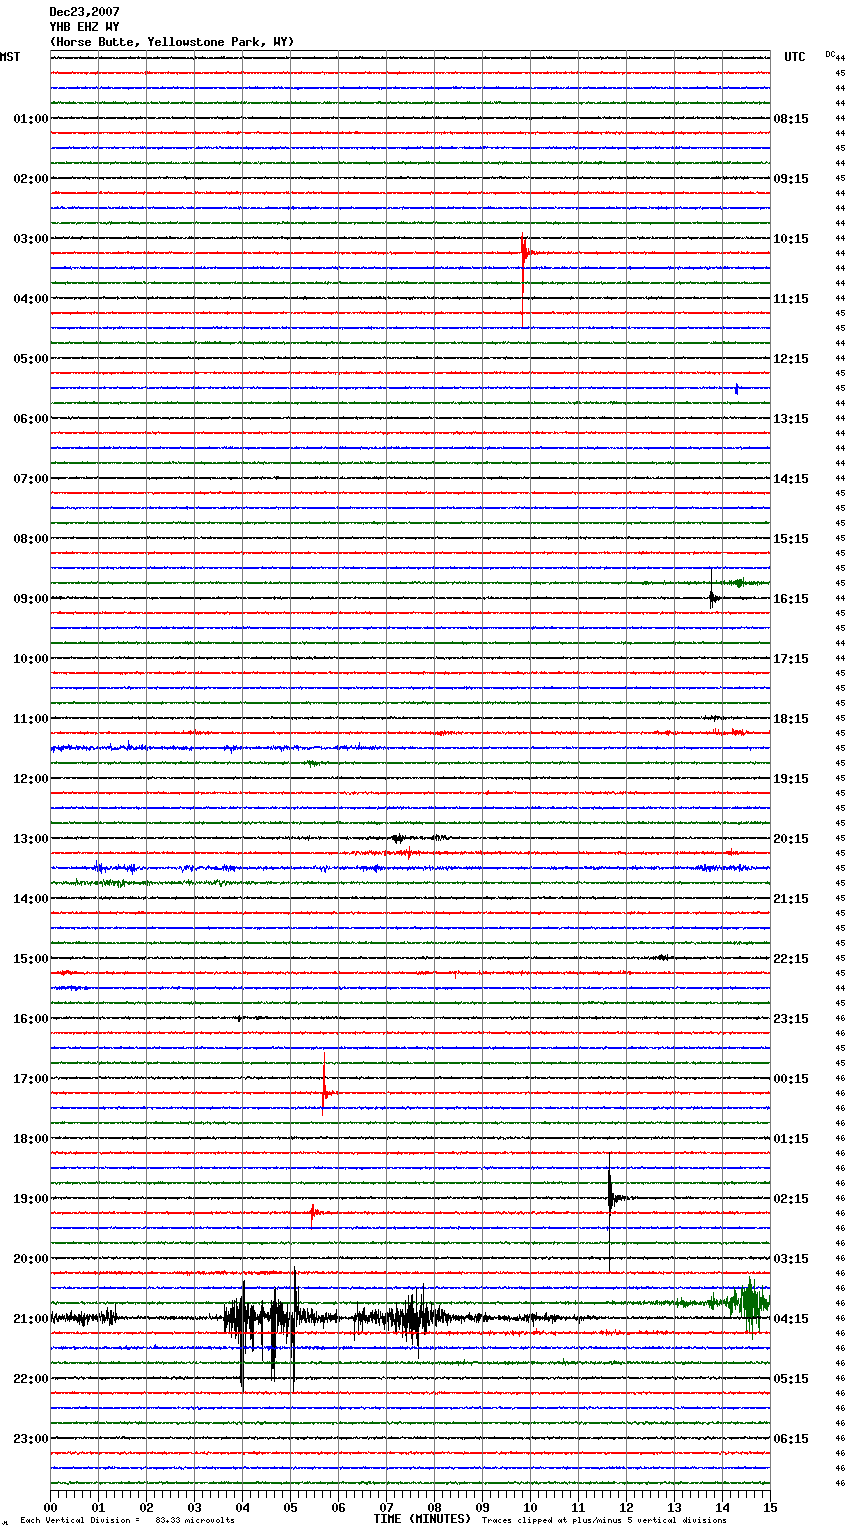Click the 08:15 UTC row label
The width and height of the screenshot is (850, 1534).
click(791, 119)
